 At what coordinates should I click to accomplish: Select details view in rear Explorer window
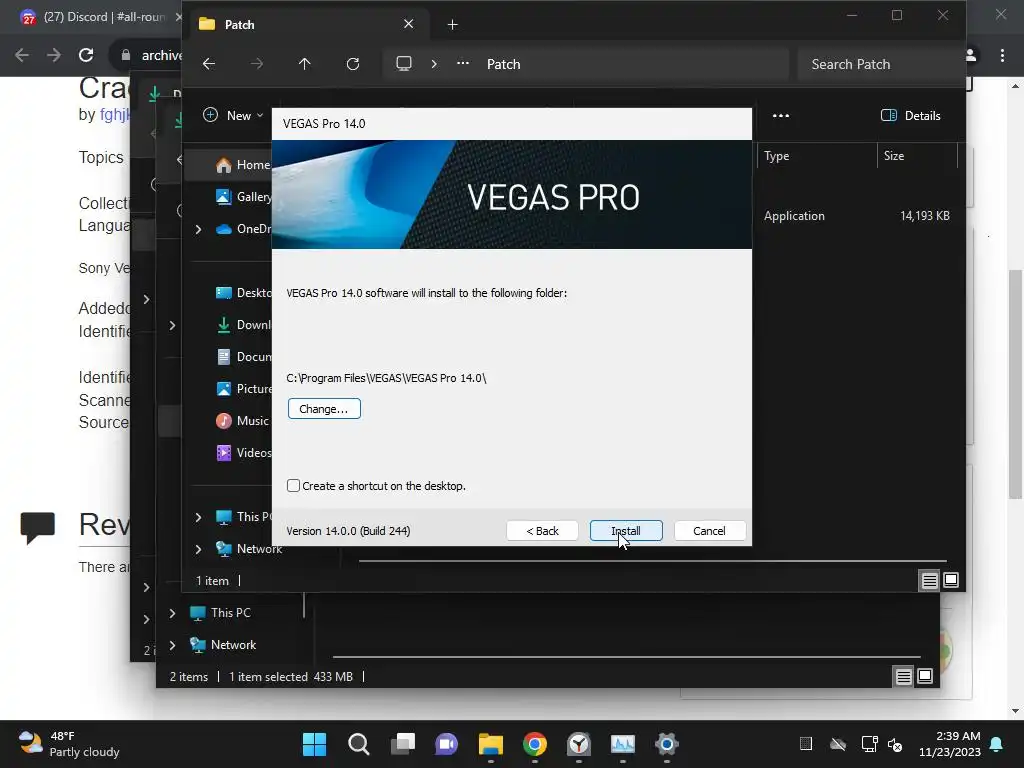[x=903, y=677]
